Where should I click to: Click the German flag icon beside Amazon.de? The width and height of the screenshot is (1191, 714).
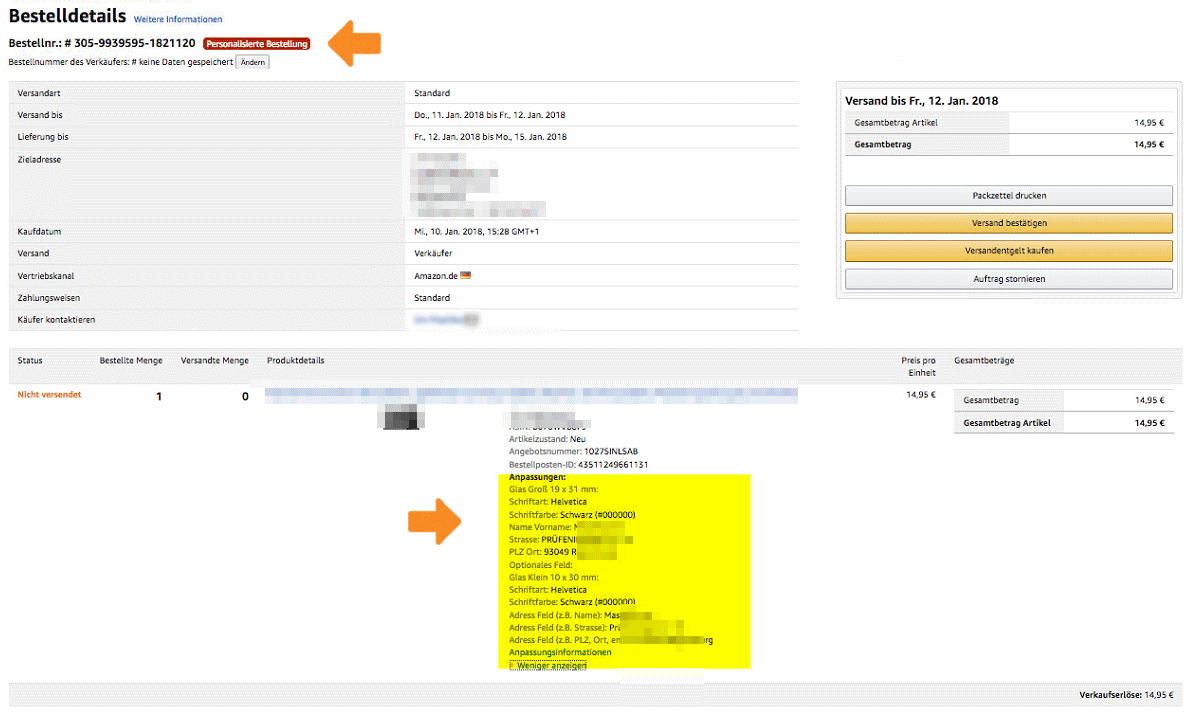coord(465,276)
